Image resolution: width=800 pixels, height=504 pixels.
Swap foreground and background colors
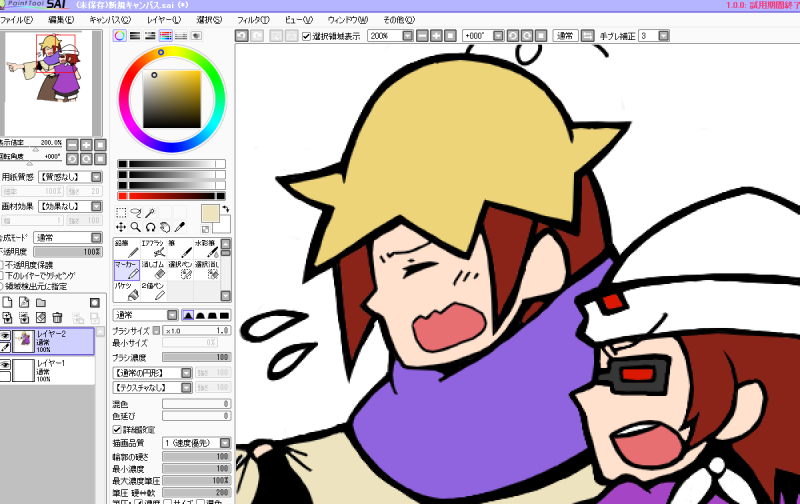[x=226, y=209]
